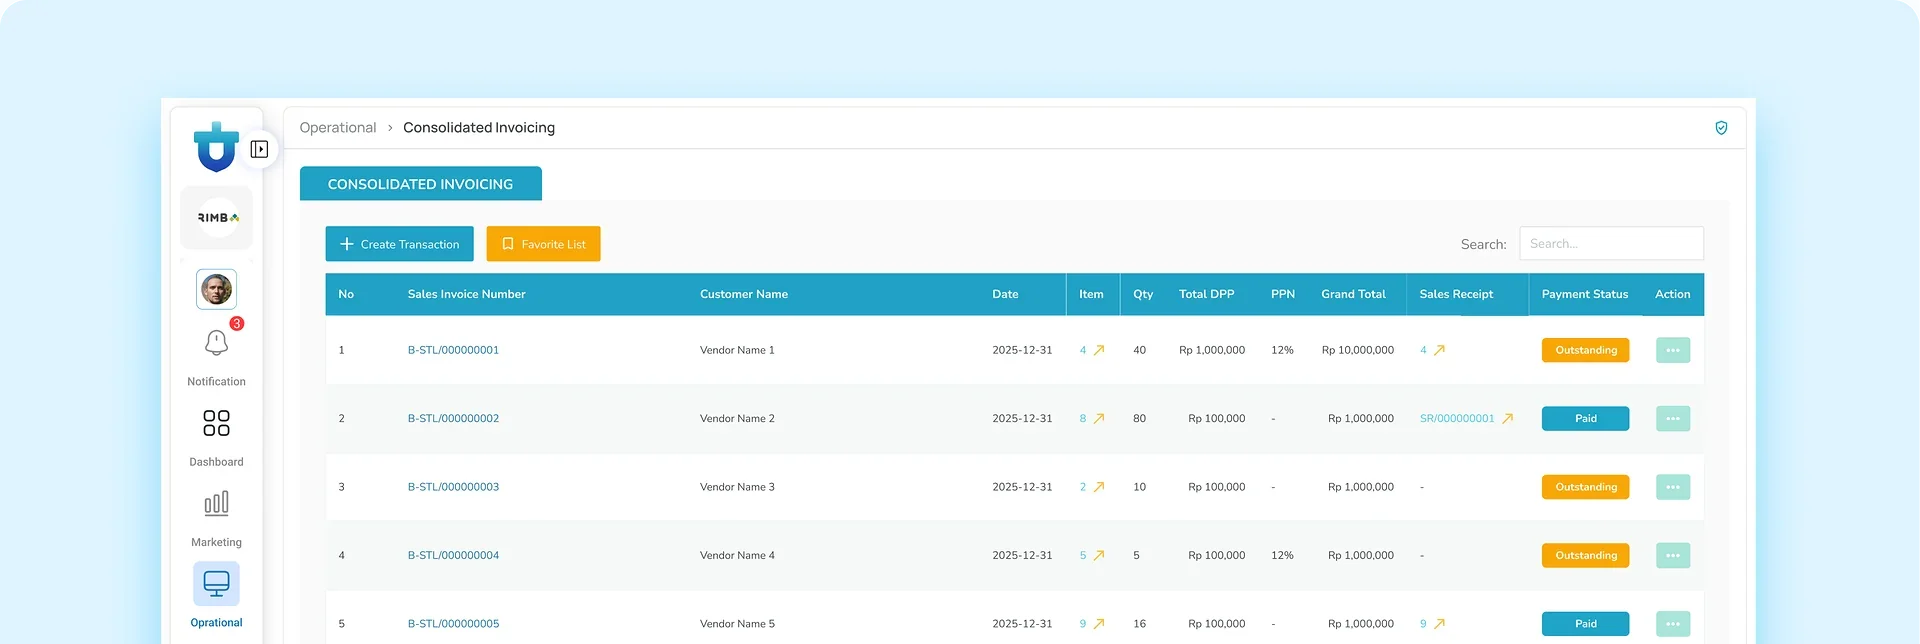Open the Notification bell icon

[x=217, y=343]
